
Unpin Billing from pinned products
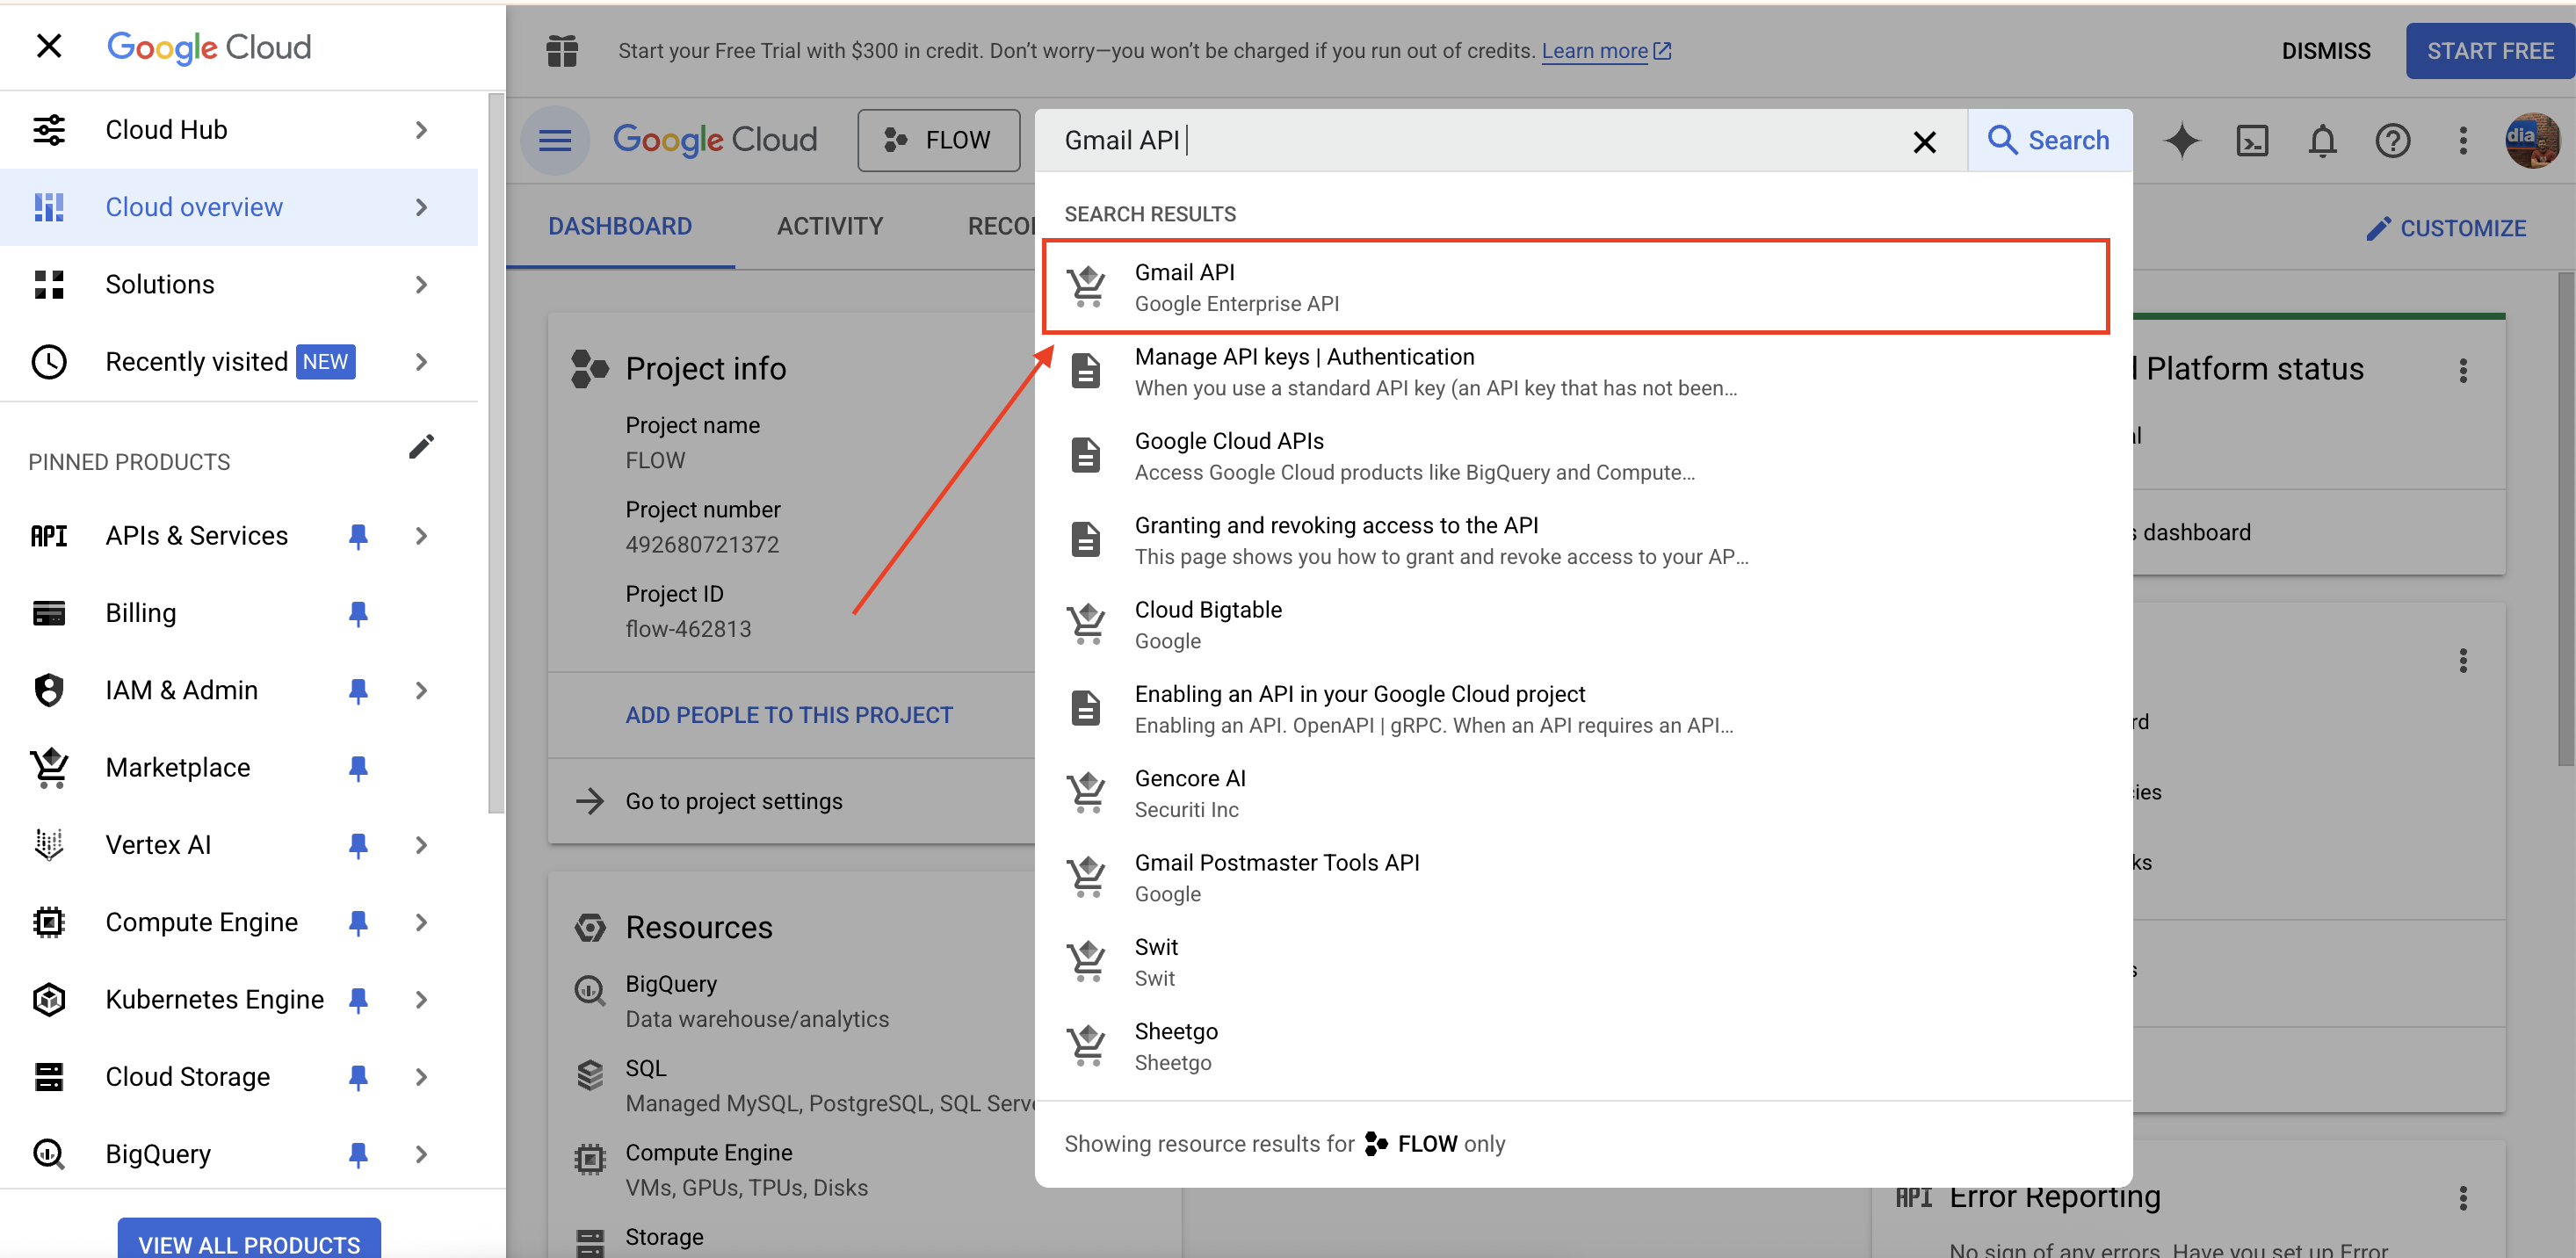pyautogui.click(x=358, y=613)
